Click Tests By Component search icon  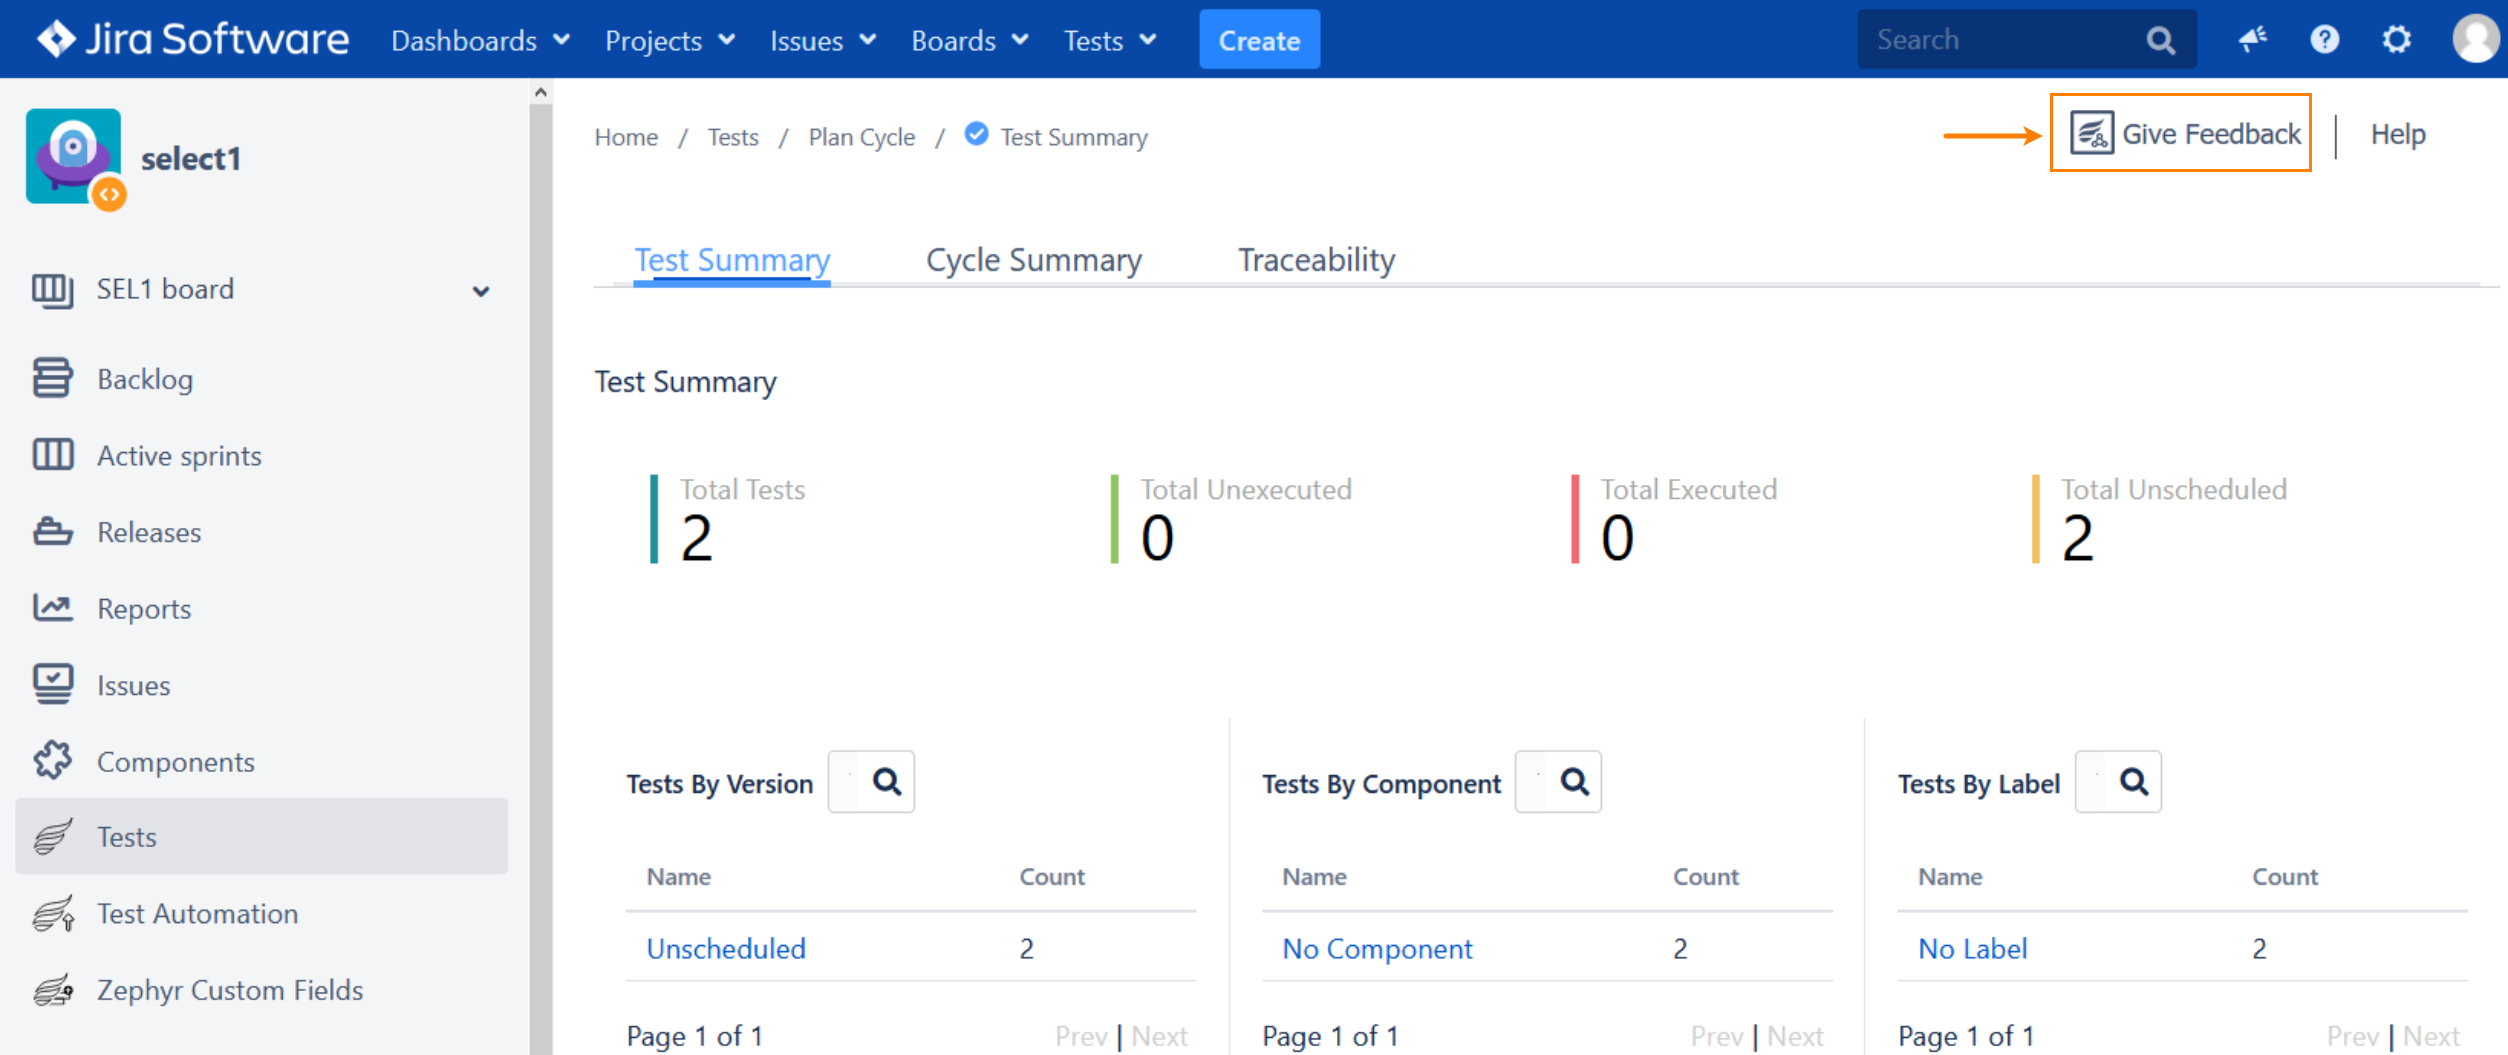coord(1574,782)
